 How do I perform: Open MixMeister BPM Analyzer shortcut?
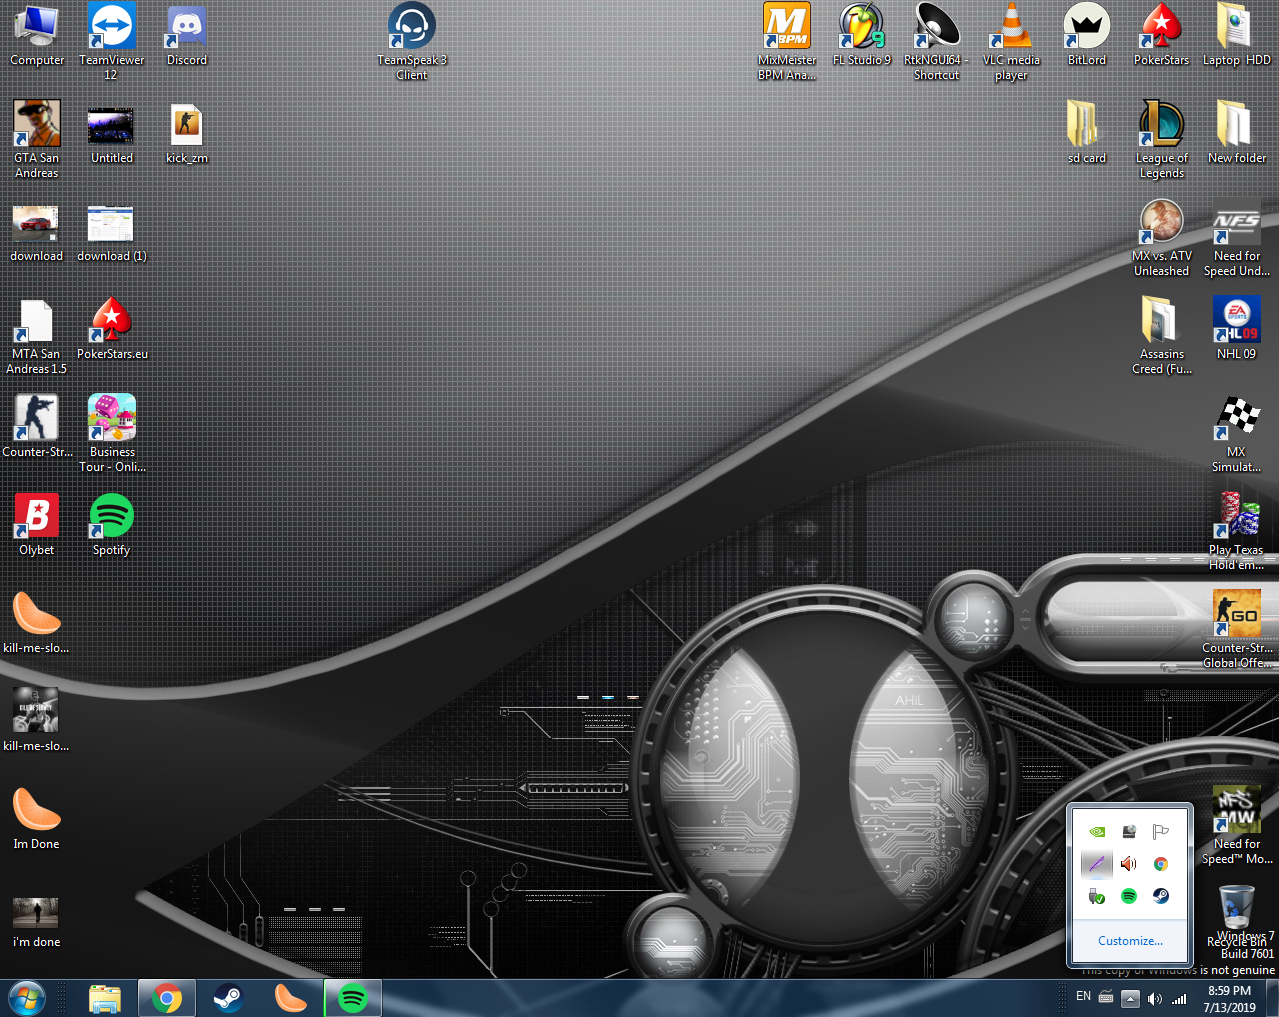pos(787,41)
